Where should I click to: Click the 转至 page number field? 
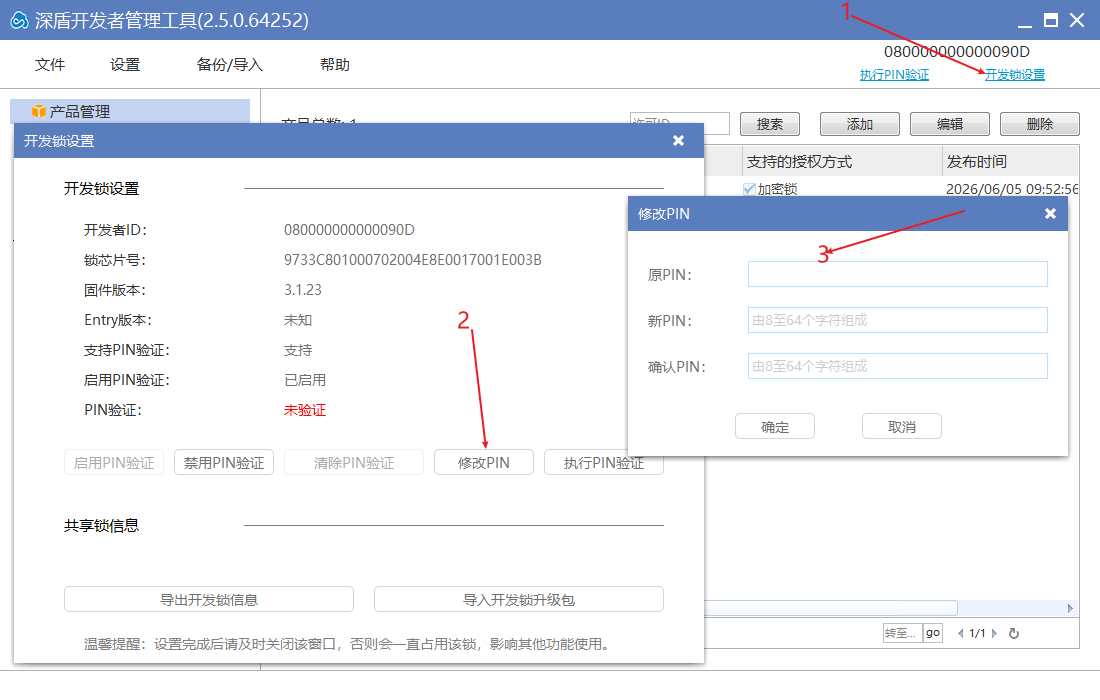[x=902, y=633]
